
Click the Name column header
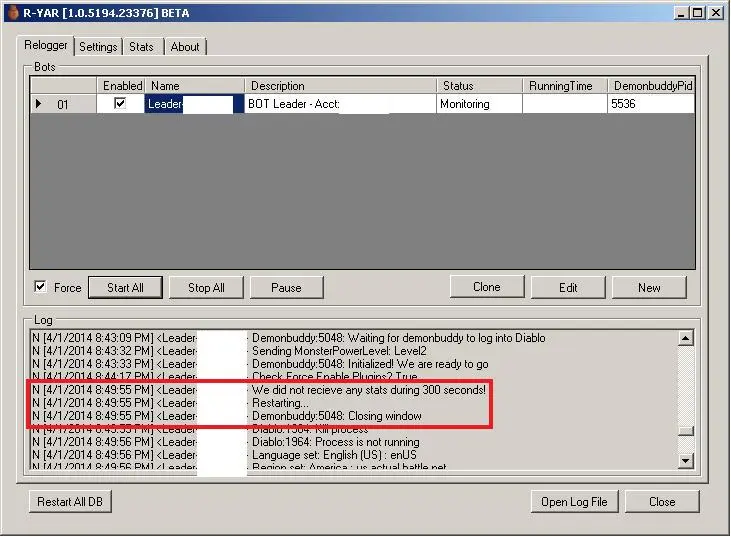pos(195,86)
